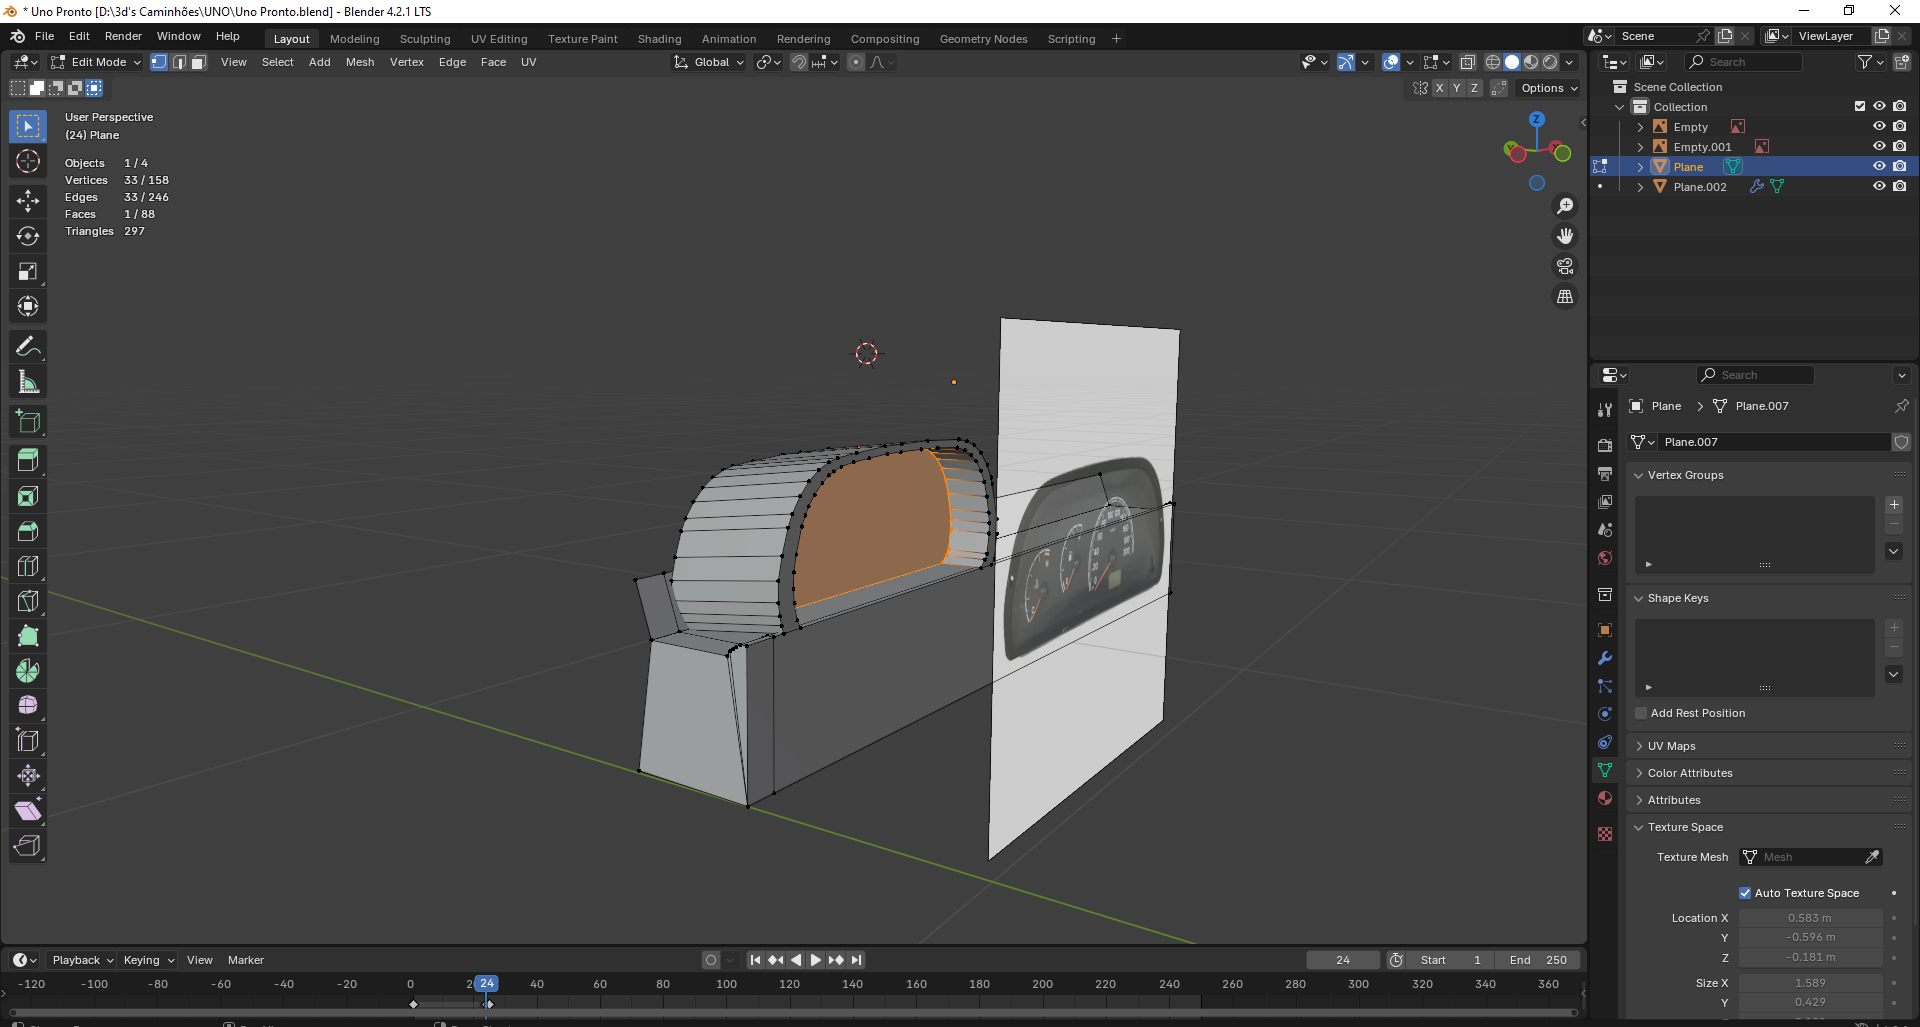Open the Mesh menu

click(360, 62)
